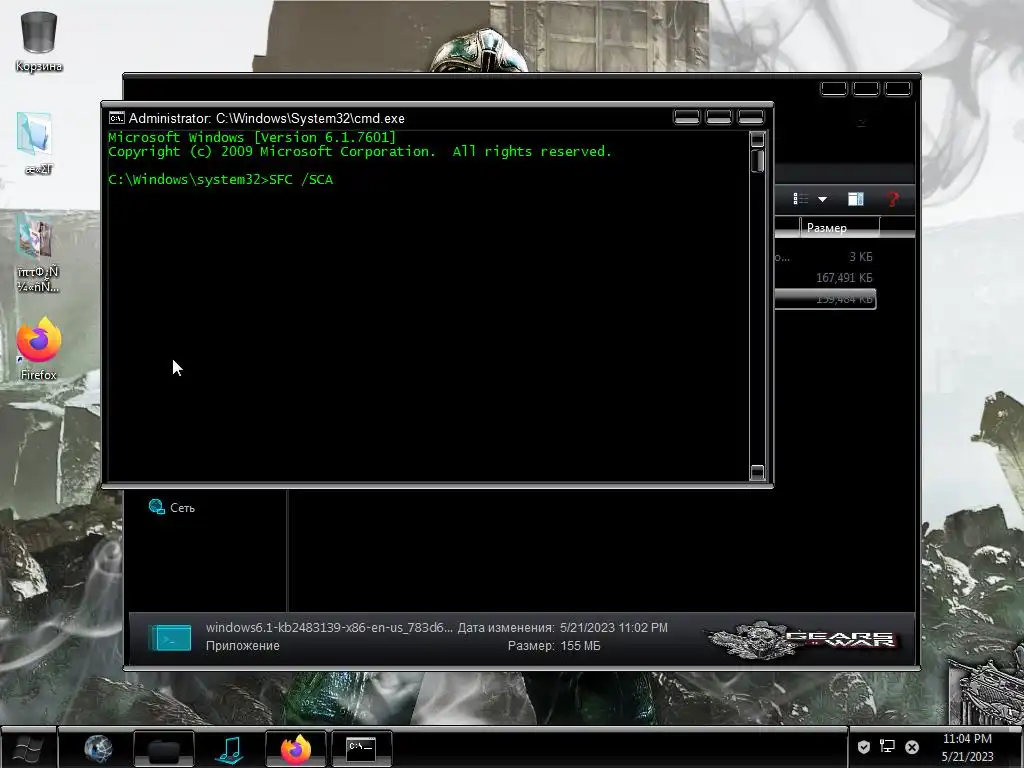The width and height of the screenshot is (1024, 768).
Task: Open the view options dropdown arrow in Explorer
Action: [x=823, y=199]
